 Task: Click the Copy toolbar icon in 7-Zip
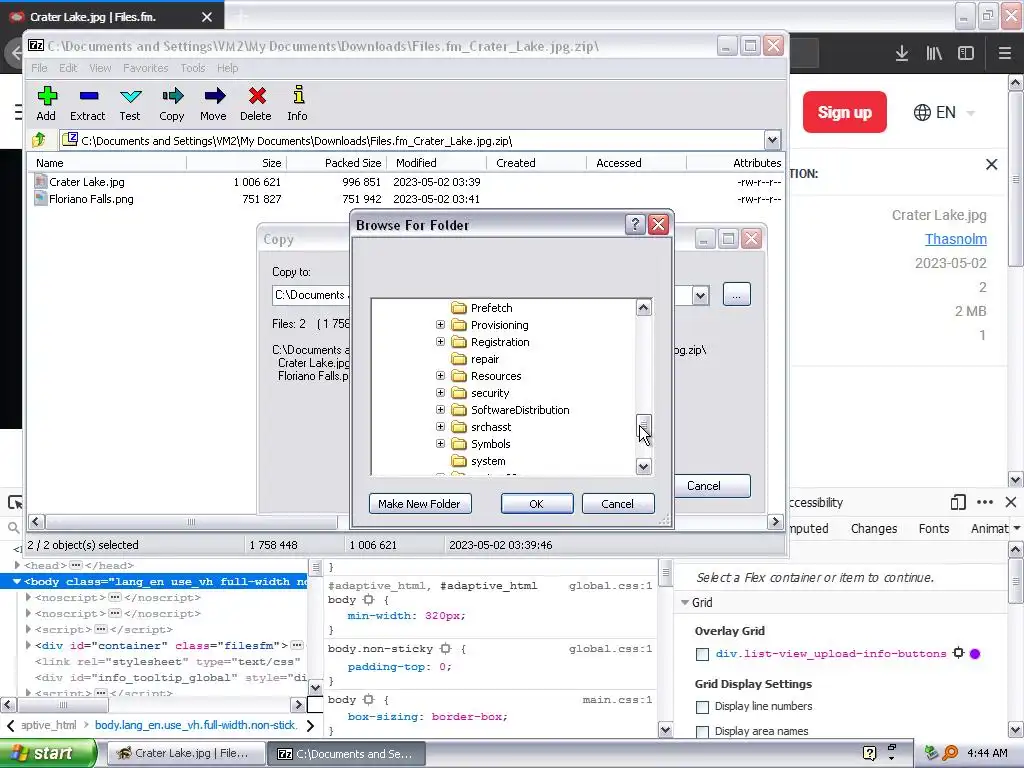[172, 97]
